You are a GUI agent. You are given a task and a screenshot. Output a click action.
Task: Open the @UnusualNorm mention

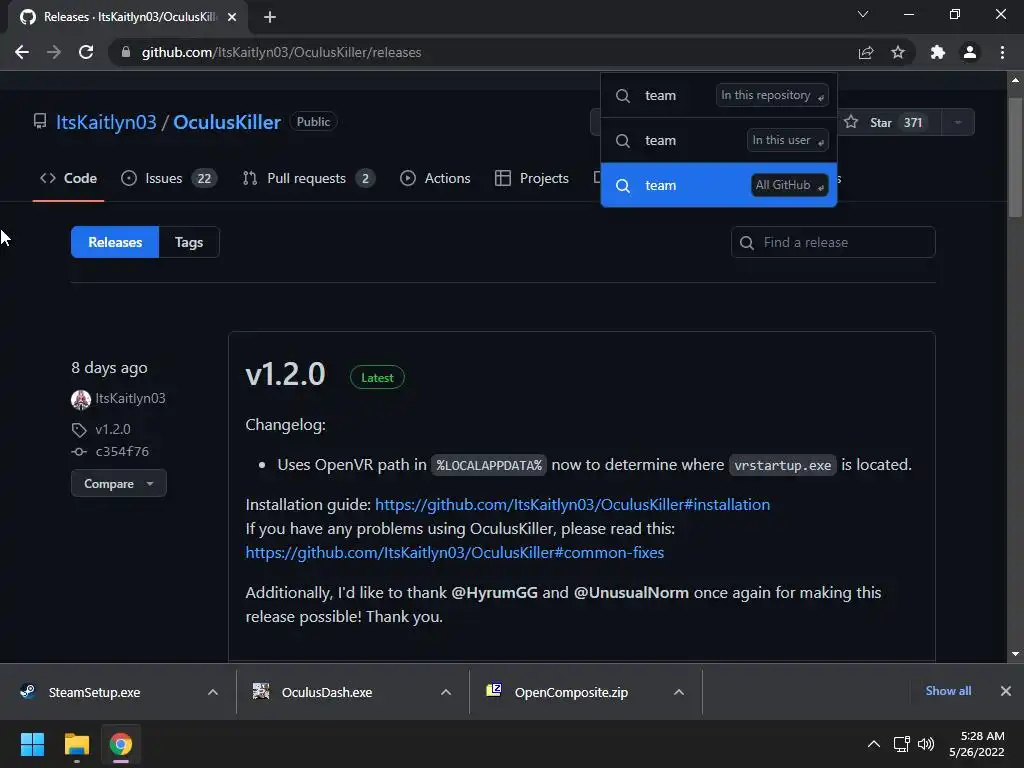pyautogui.click(x=631, y=593)
